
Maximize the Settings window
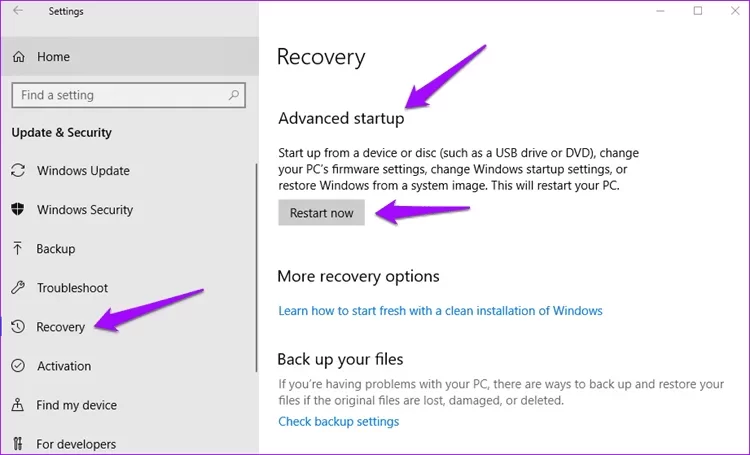pyautogui.click(x=697, y=11)
